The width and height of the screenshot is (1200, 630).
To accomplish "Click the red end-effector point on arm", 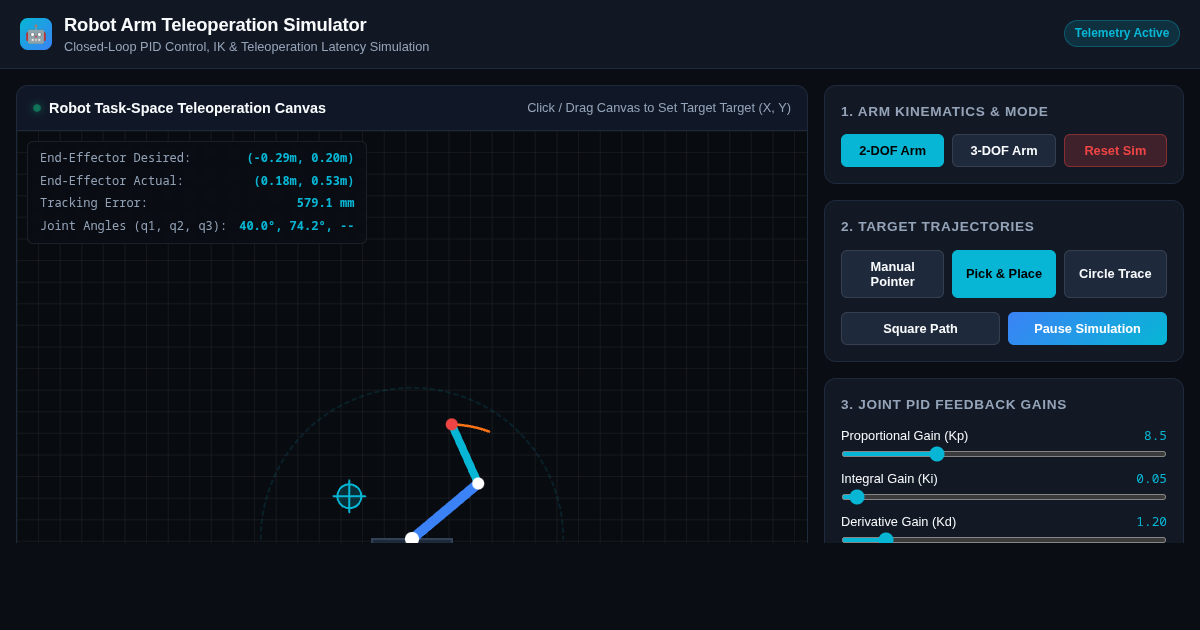I will (452, 424).
